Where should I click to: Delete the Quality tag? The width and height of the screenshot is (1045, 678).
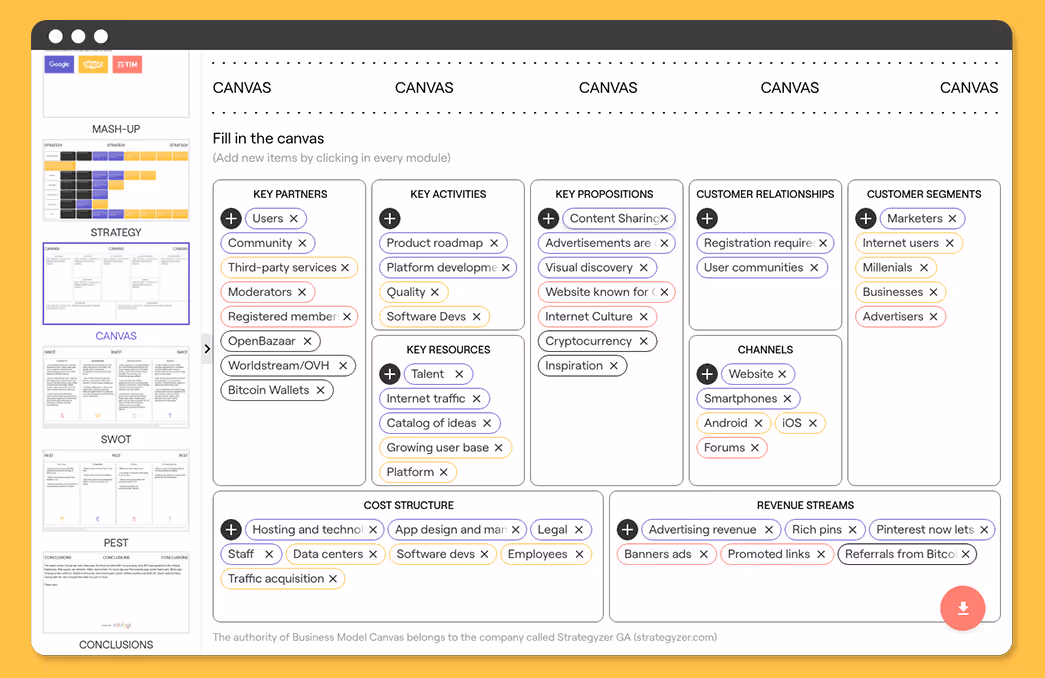click(435, 292)
